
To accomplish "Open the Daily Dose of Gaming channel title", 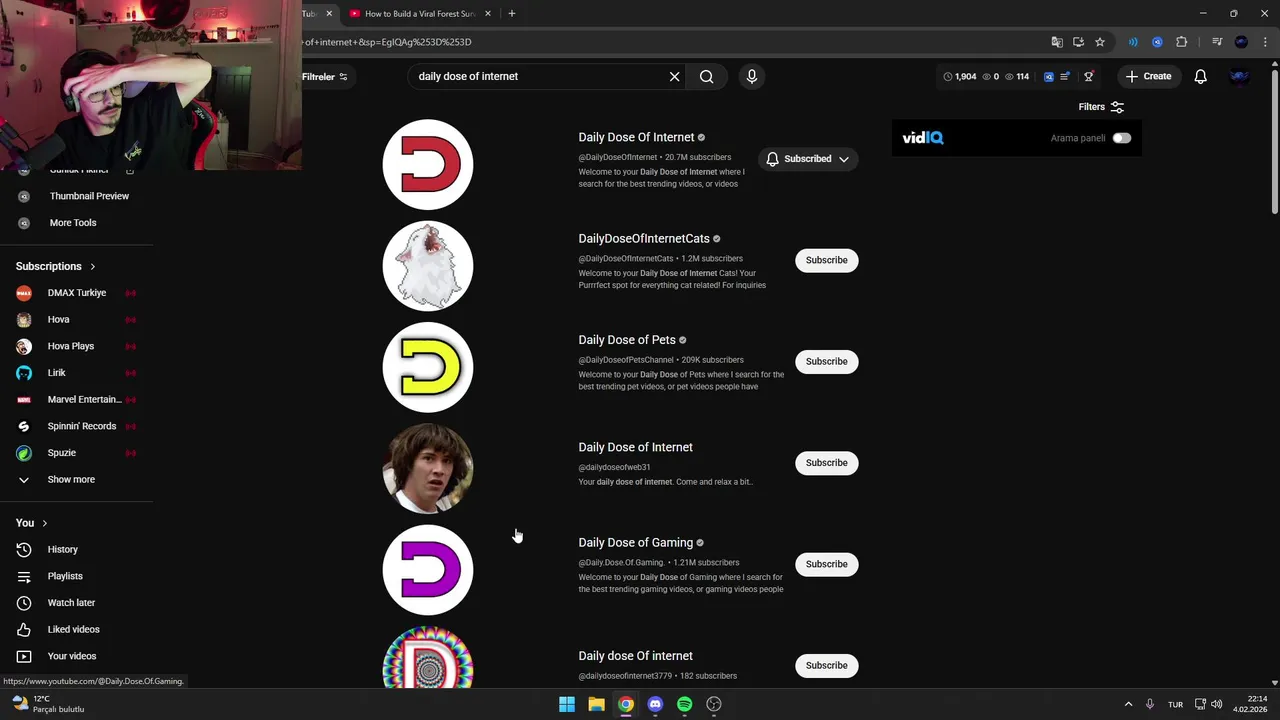I will [x=635, y=543].
